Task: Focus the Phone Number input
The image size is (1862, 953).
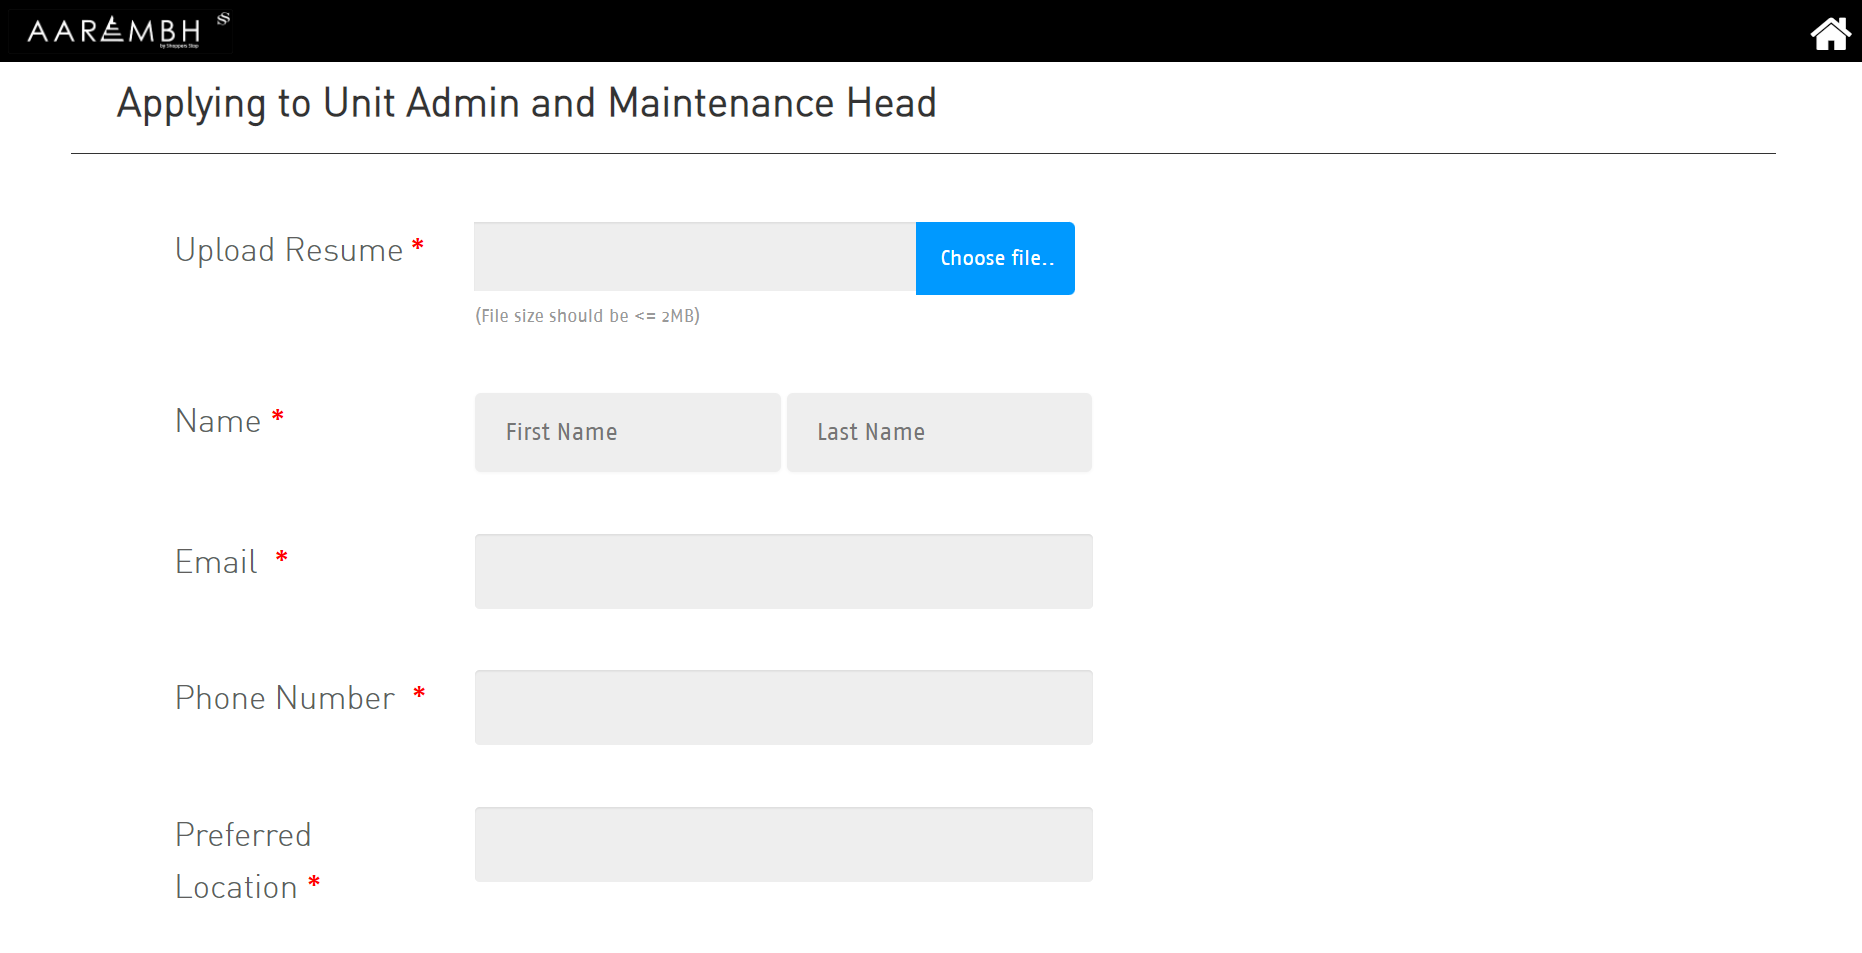Action: pyautogui.click(x=783, y=708)
